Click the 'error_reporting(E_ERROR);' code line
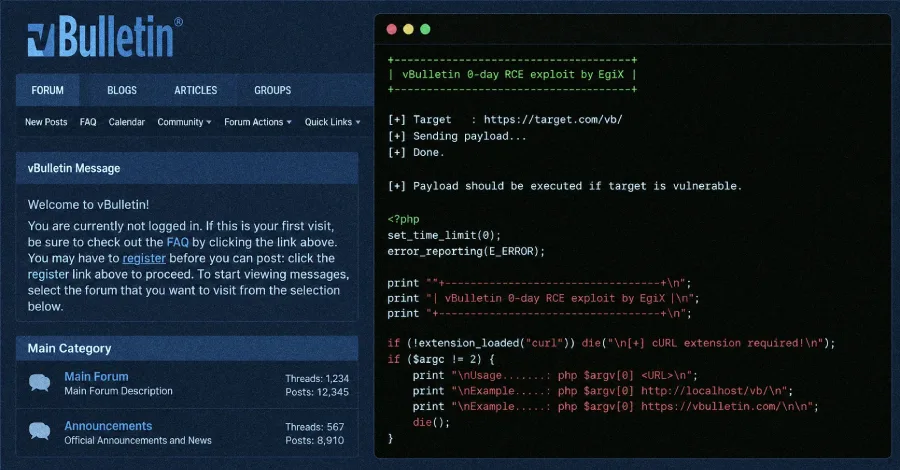 coord(466,251)
